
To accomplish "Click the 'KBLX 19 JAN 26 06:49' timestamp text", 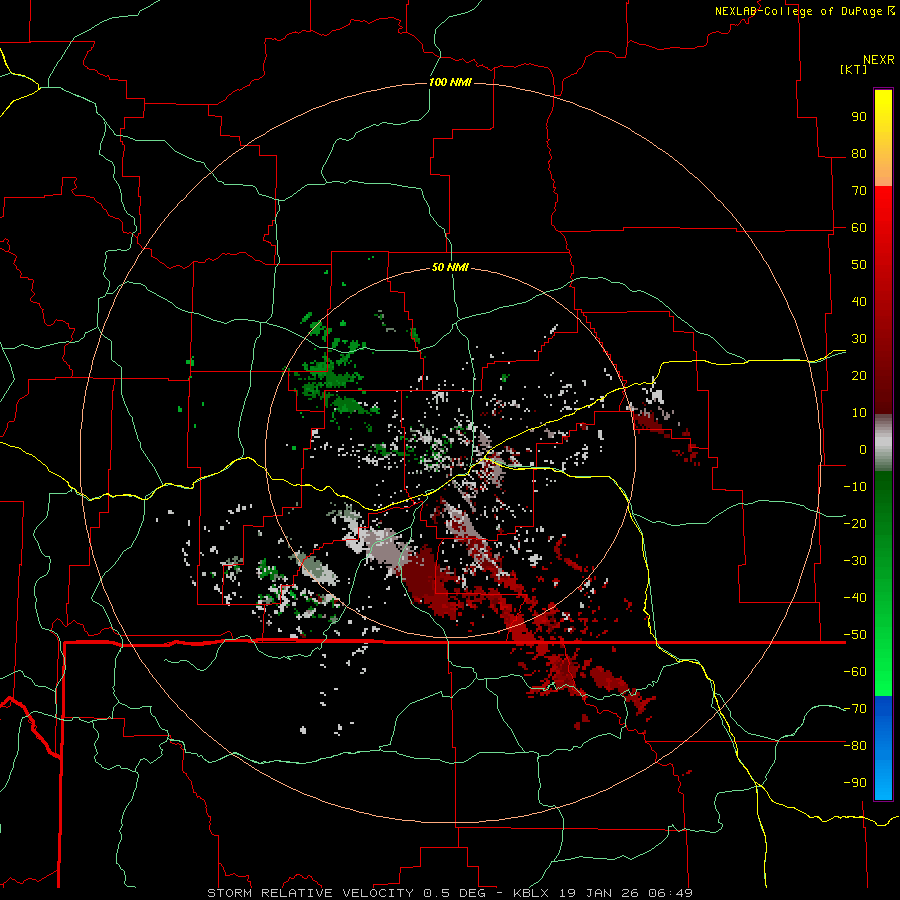I will 603,893.
